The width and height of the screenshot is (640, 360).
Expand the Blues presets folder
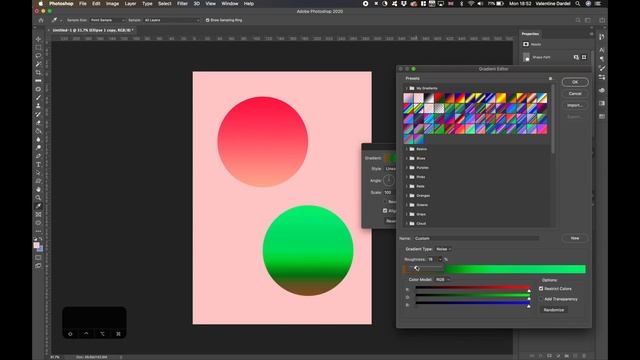coord(407,158)
